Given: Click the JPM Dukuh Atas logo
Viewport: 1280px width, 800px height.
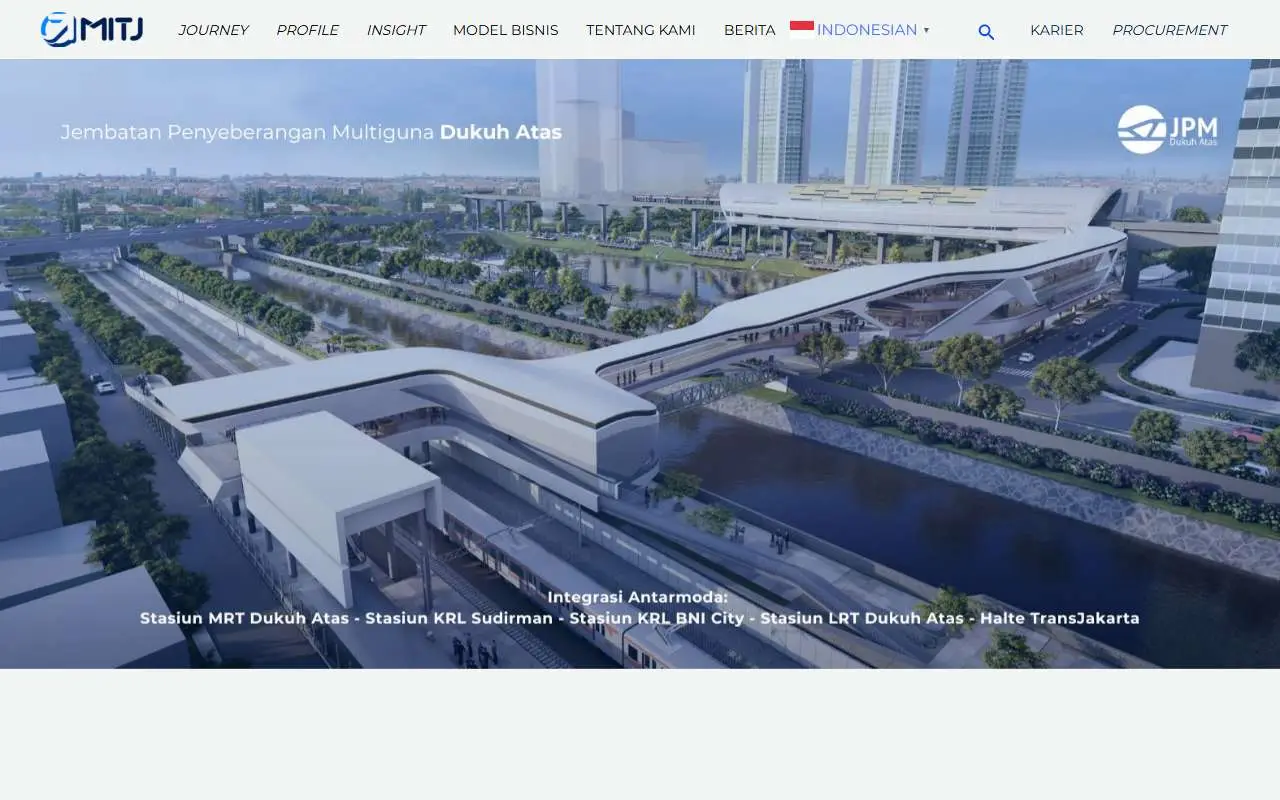Looking at the screenshot, I should click(1168, 130).
